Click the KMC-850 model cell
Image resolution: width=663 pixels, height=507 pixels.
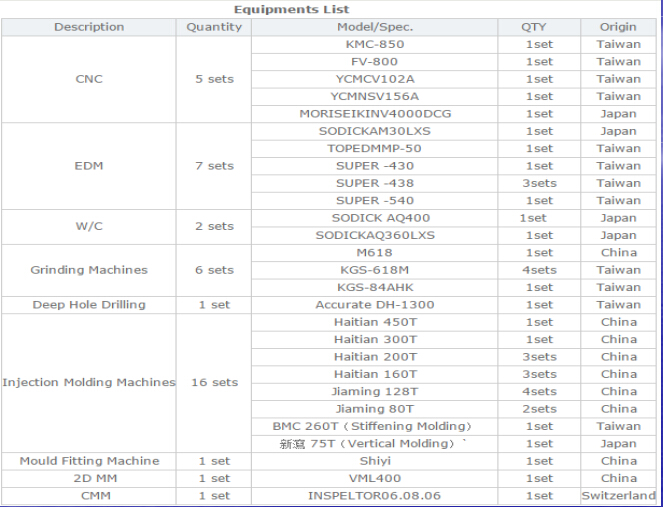pyautogui.click(x=375, y=44)
